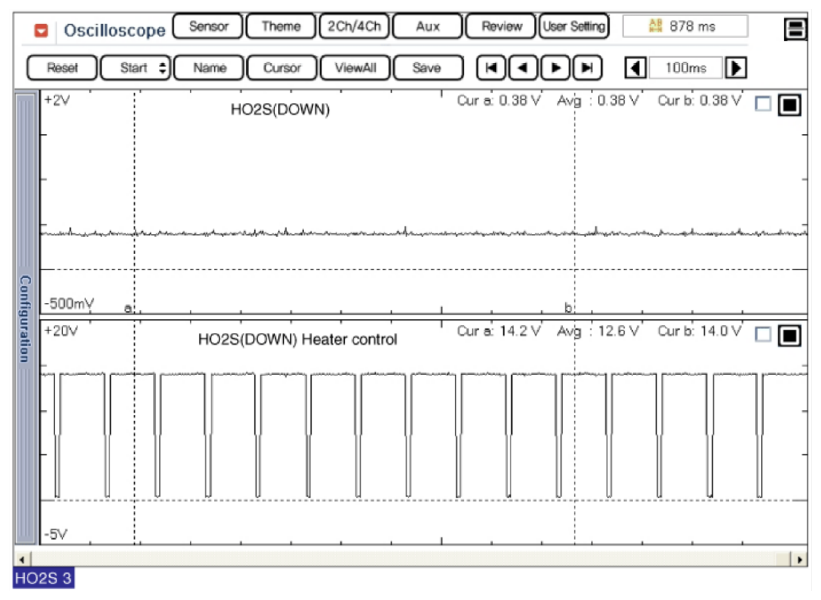Image resolution: width=821 pixels, height=600 pixels.
Task: Click the Save button
Action: click(427, 68)
